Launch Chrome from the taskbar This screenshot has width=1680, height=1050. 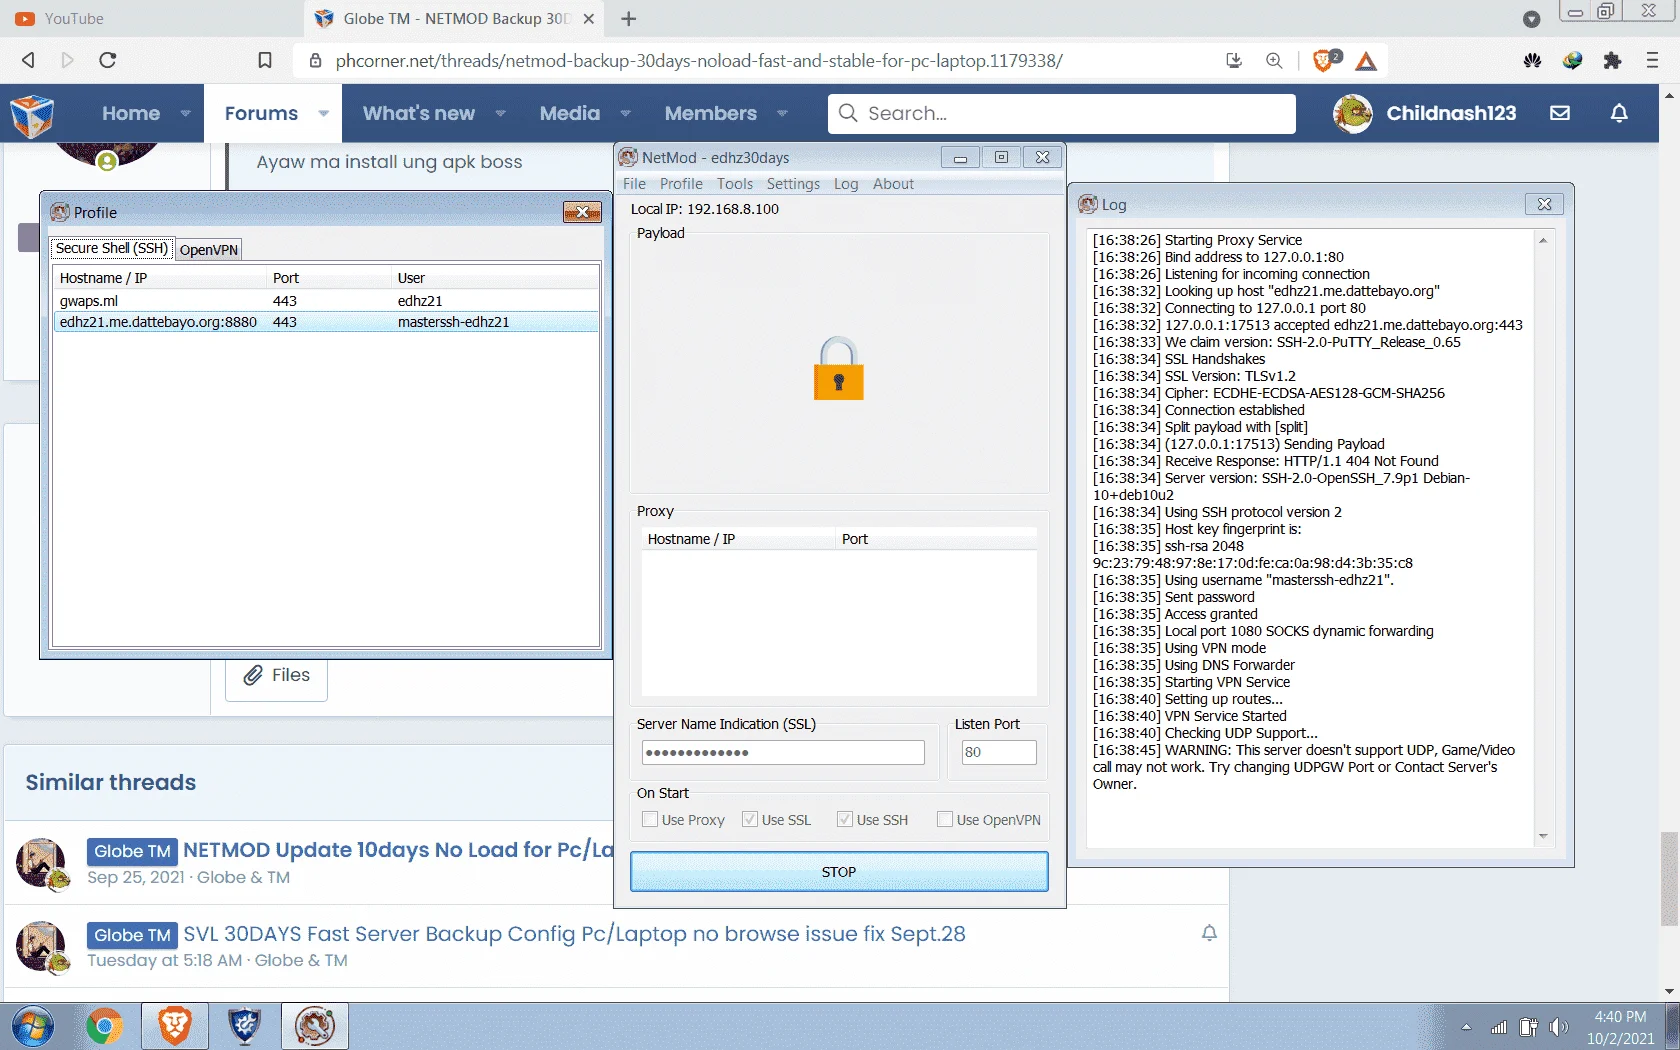(104, 1026)
